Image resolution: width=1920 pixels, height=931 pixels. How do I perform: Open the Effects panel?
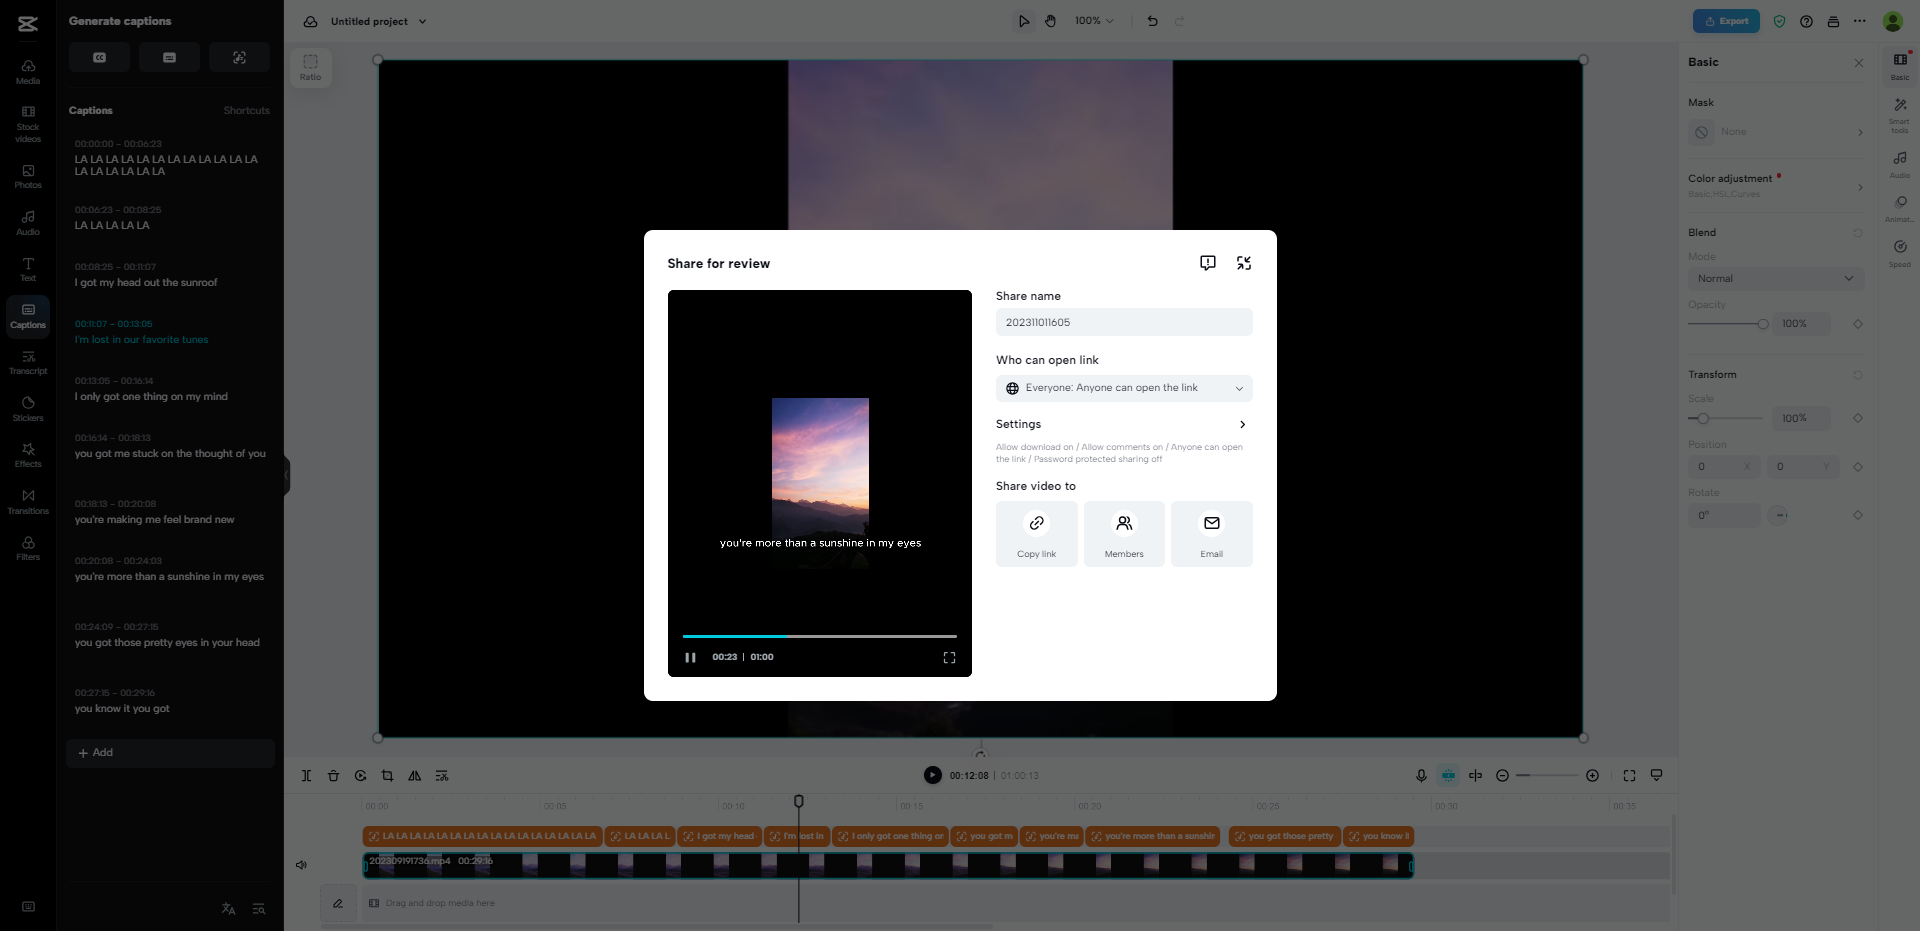[x=28, y=455]
